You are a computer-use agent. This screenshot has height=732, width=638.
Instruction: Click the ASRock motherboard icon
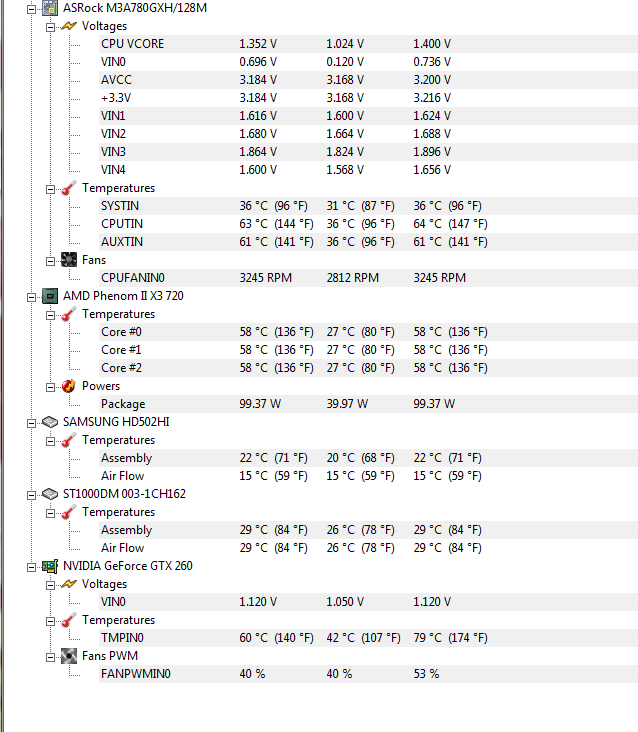[x=49, y=8]
